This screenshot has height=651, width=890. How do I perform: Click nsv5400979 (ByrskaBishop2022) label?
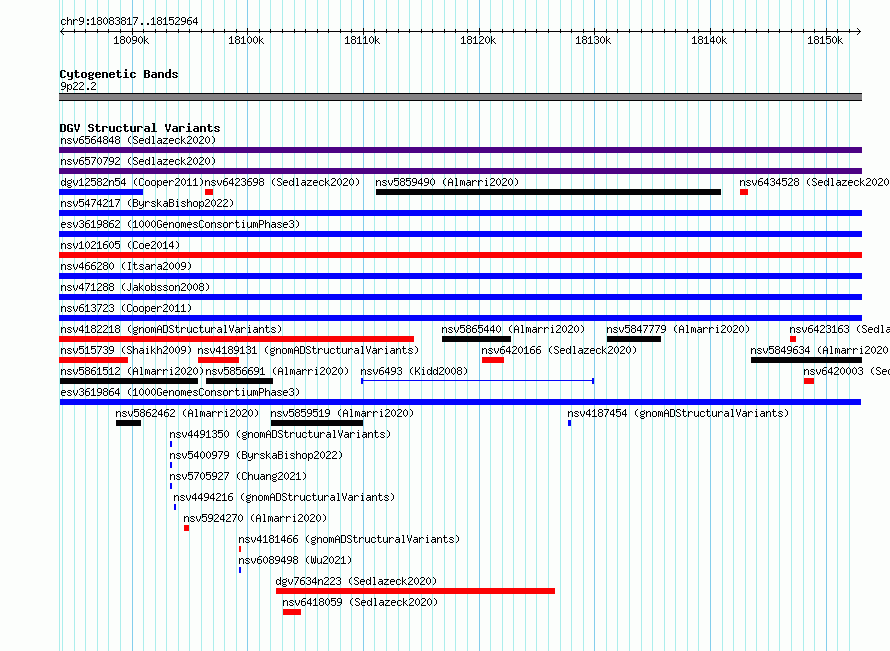click(257, 455)
